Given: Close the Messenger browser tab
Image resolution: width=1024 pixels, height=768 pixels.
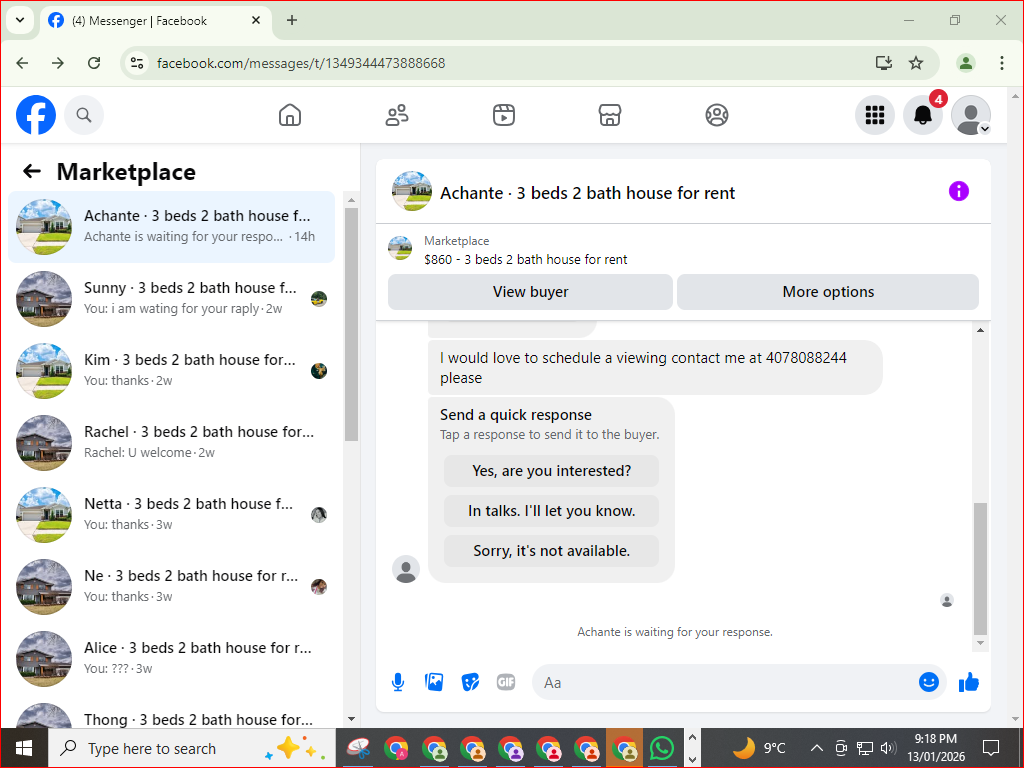Looking at the screenshot, I should point(256,21).
